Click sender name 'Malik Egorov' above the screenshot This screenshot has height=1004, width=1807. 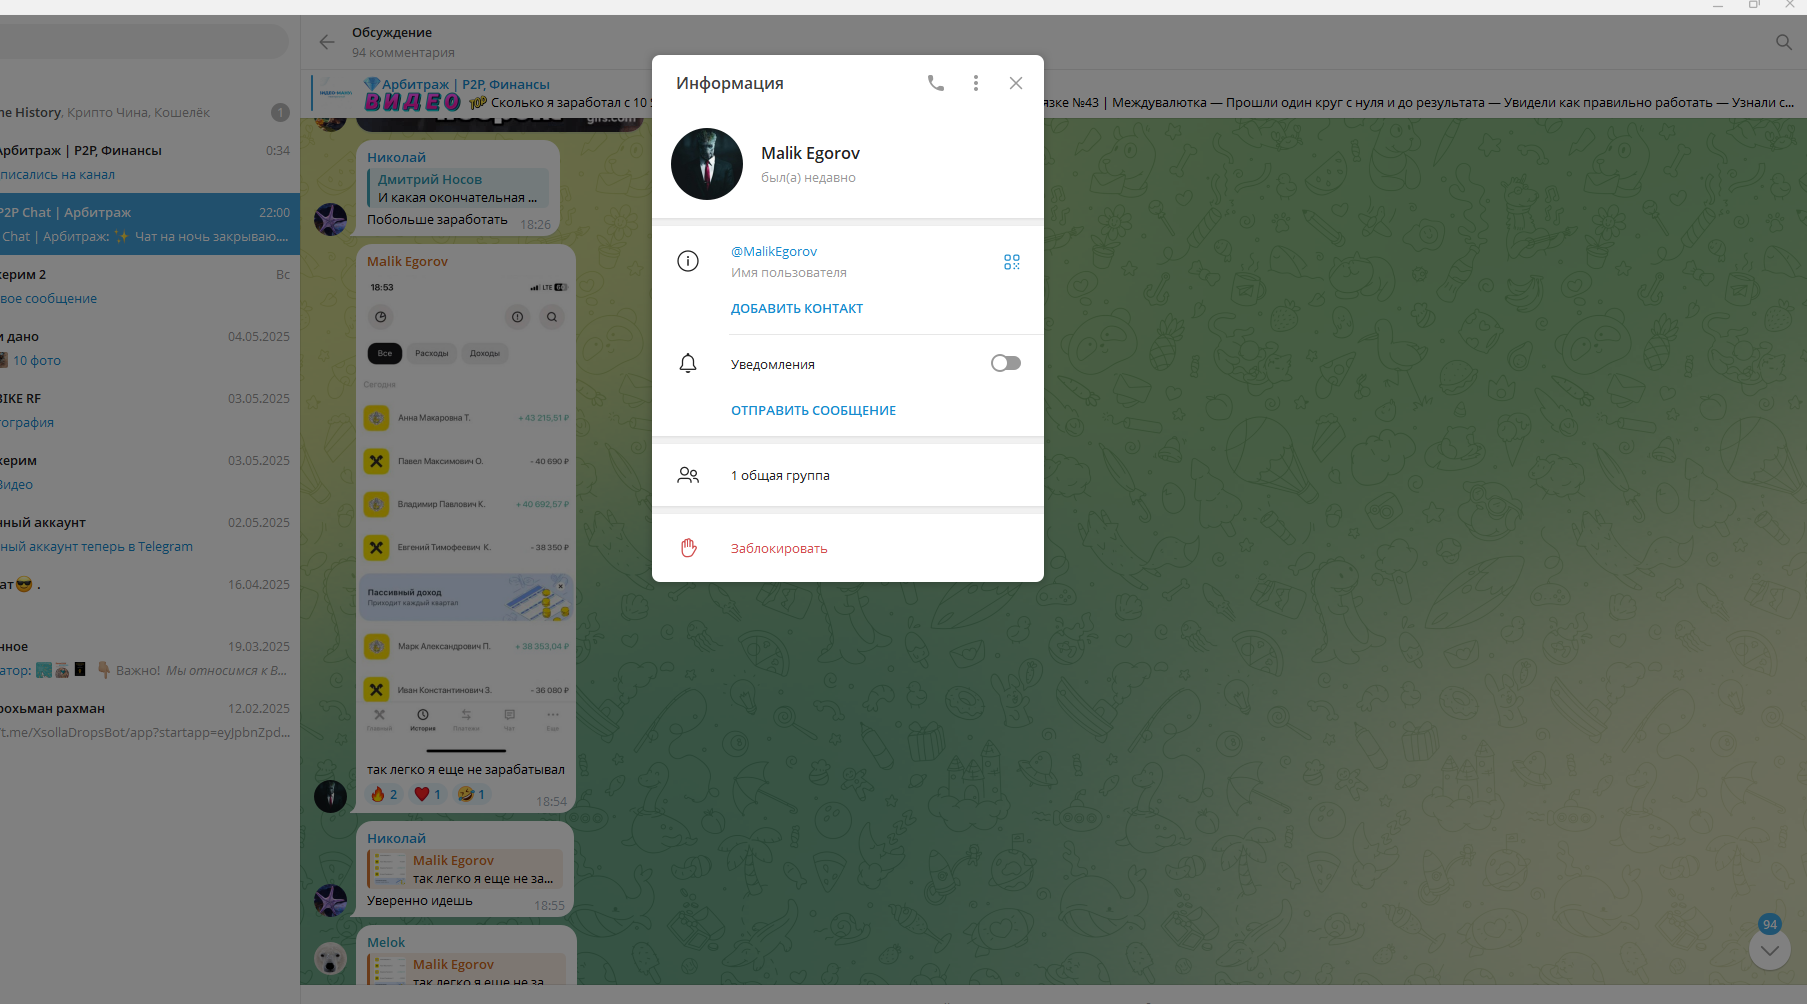[407, 261]
